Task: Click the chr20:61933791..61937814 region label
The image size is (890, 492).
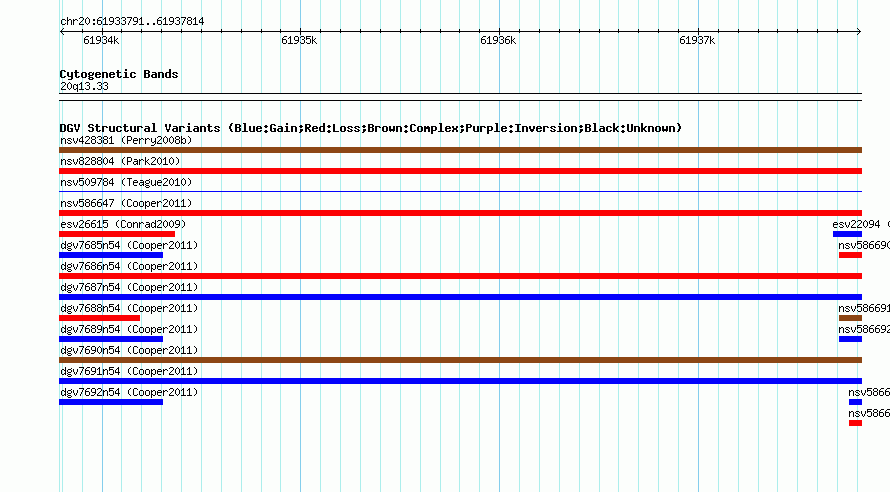Action: [x=132, y=22]
